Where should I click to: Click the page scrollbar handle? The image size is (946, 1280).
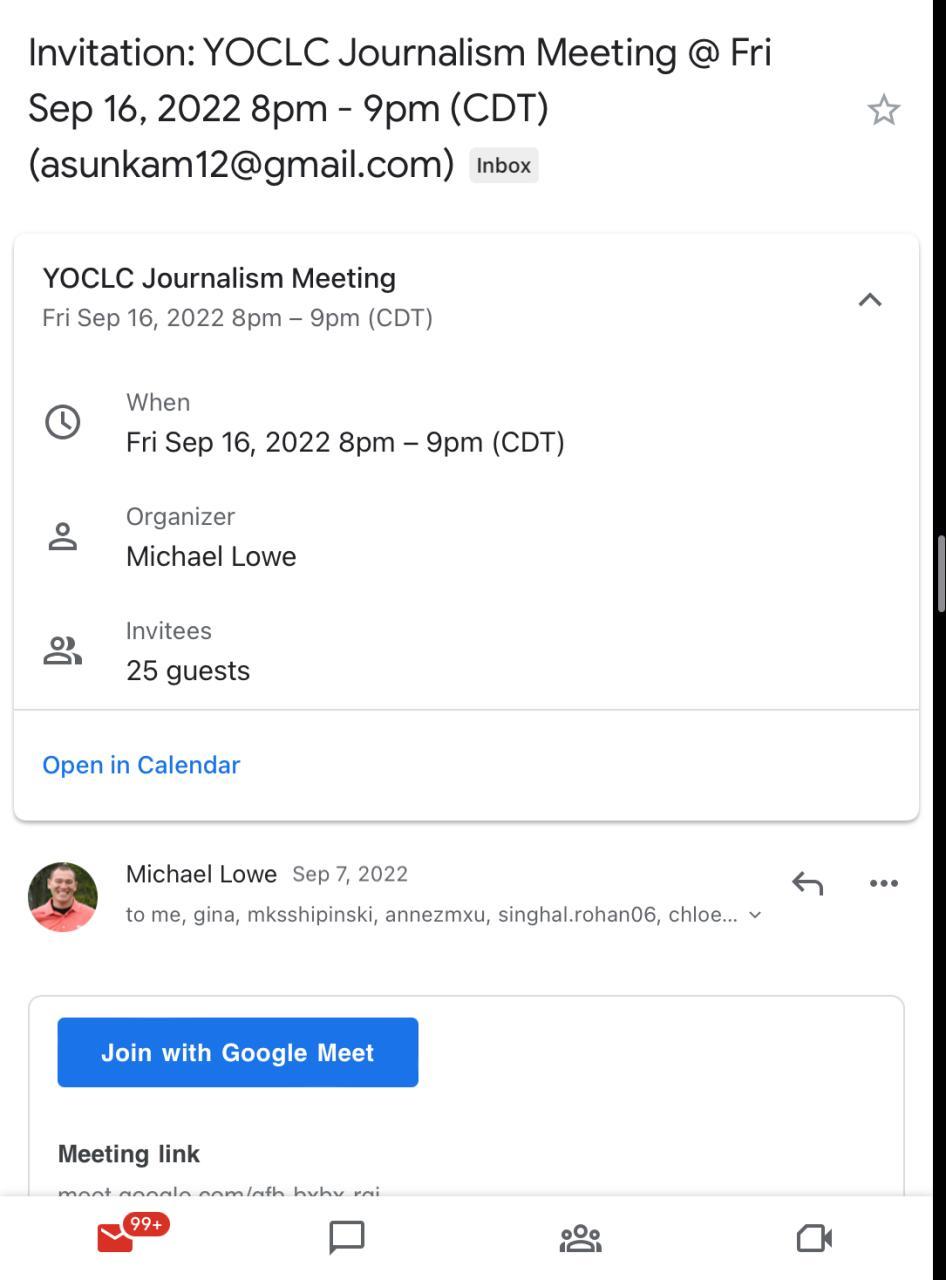(940, 573)
